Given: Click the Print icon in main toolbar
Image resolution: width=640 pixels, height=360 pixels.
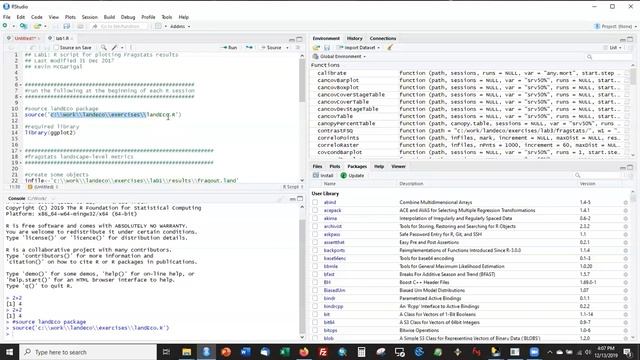Looking at the screenshot, I should coord(80,26).
